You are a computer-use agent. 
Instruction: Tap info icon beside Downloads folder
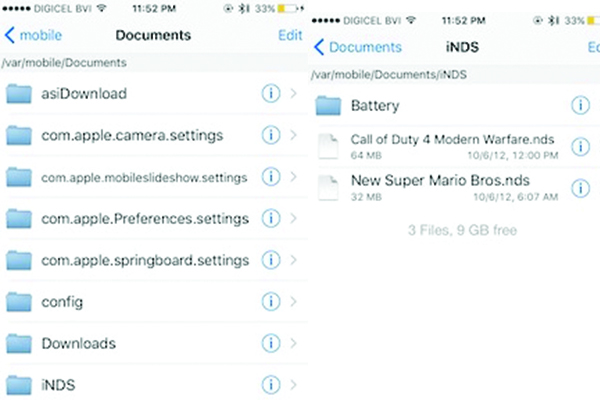tap(269, 343)
